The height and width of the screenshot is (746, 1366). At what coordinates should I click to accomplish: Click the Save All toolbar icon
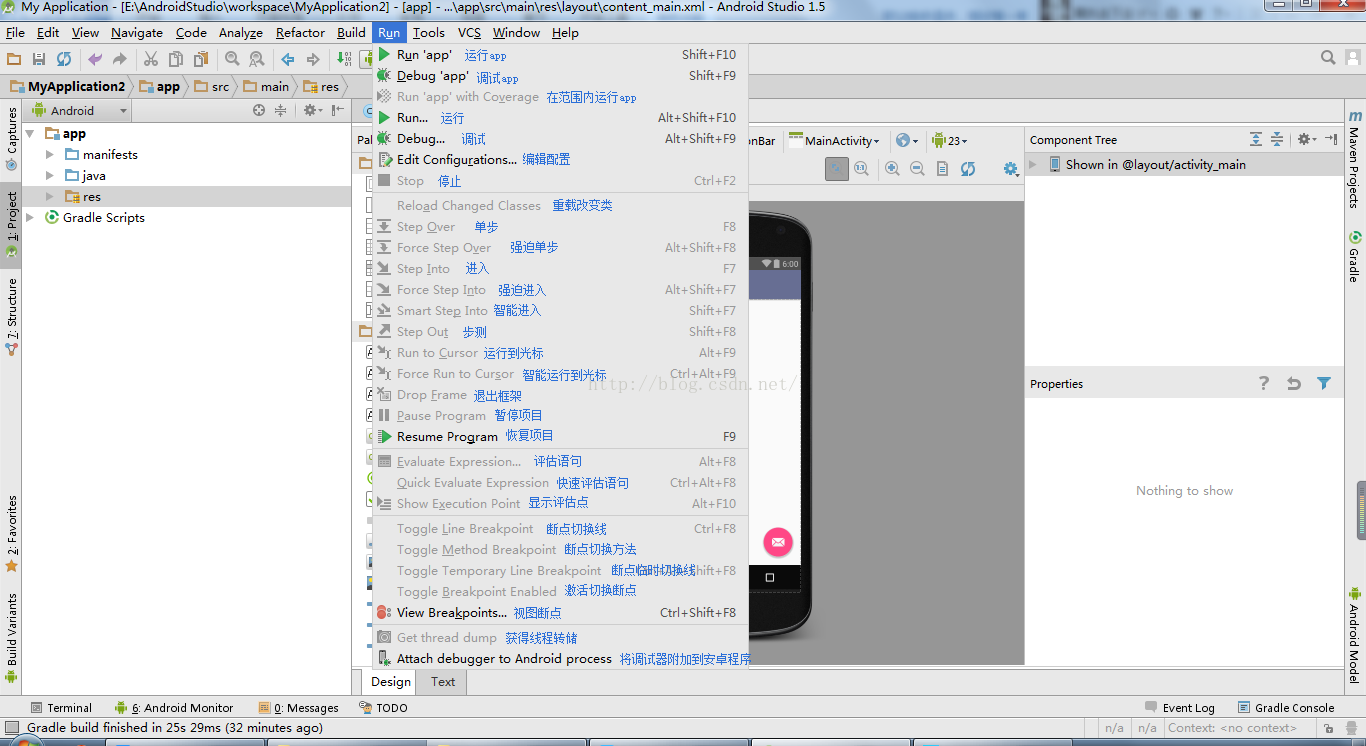(x=39, y=59)
